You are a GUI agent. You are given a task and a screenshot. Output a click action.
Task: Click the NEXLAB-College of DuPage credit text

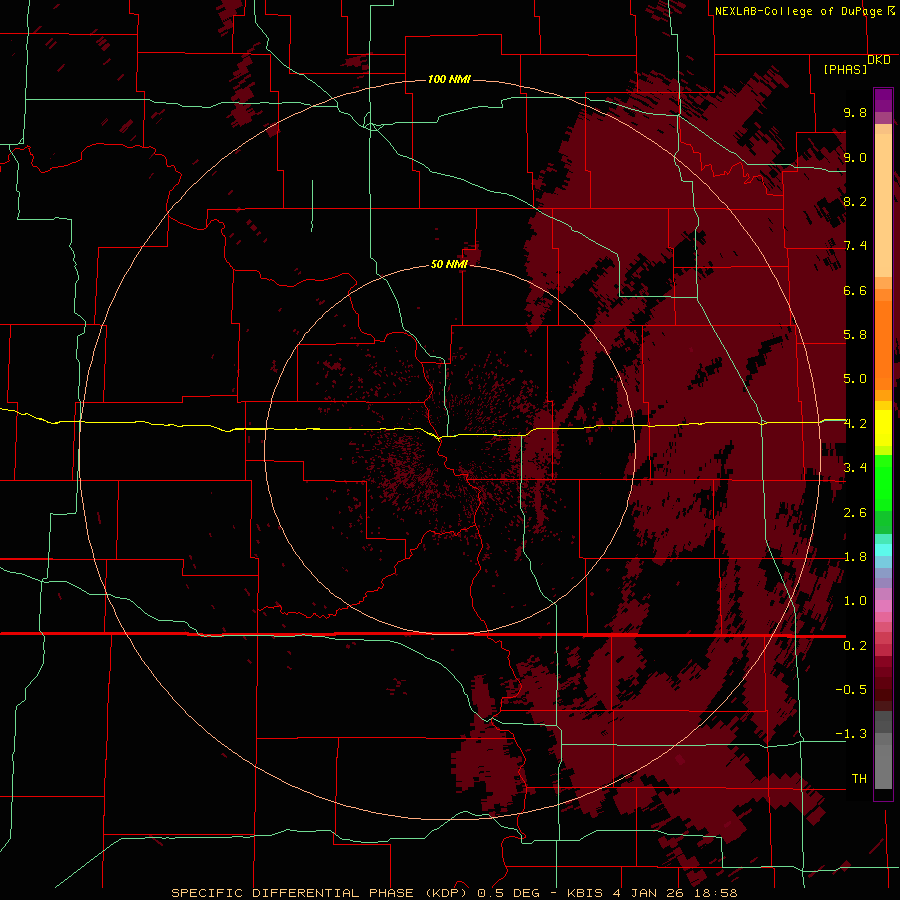coord(798,11)
